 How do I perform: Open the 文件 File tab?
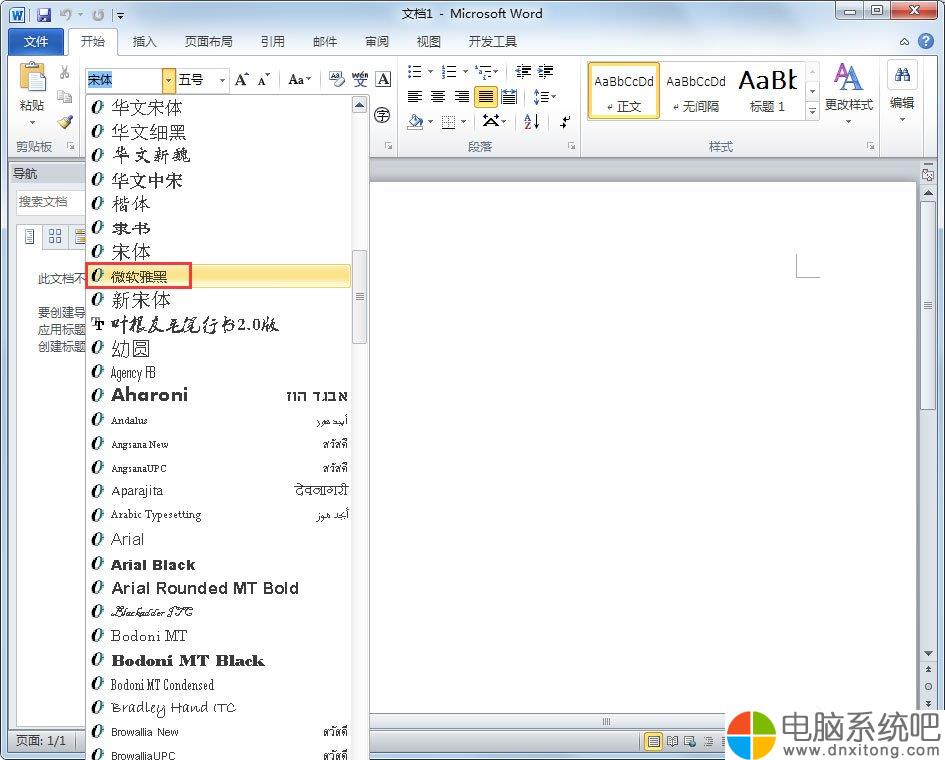(36, 42)
